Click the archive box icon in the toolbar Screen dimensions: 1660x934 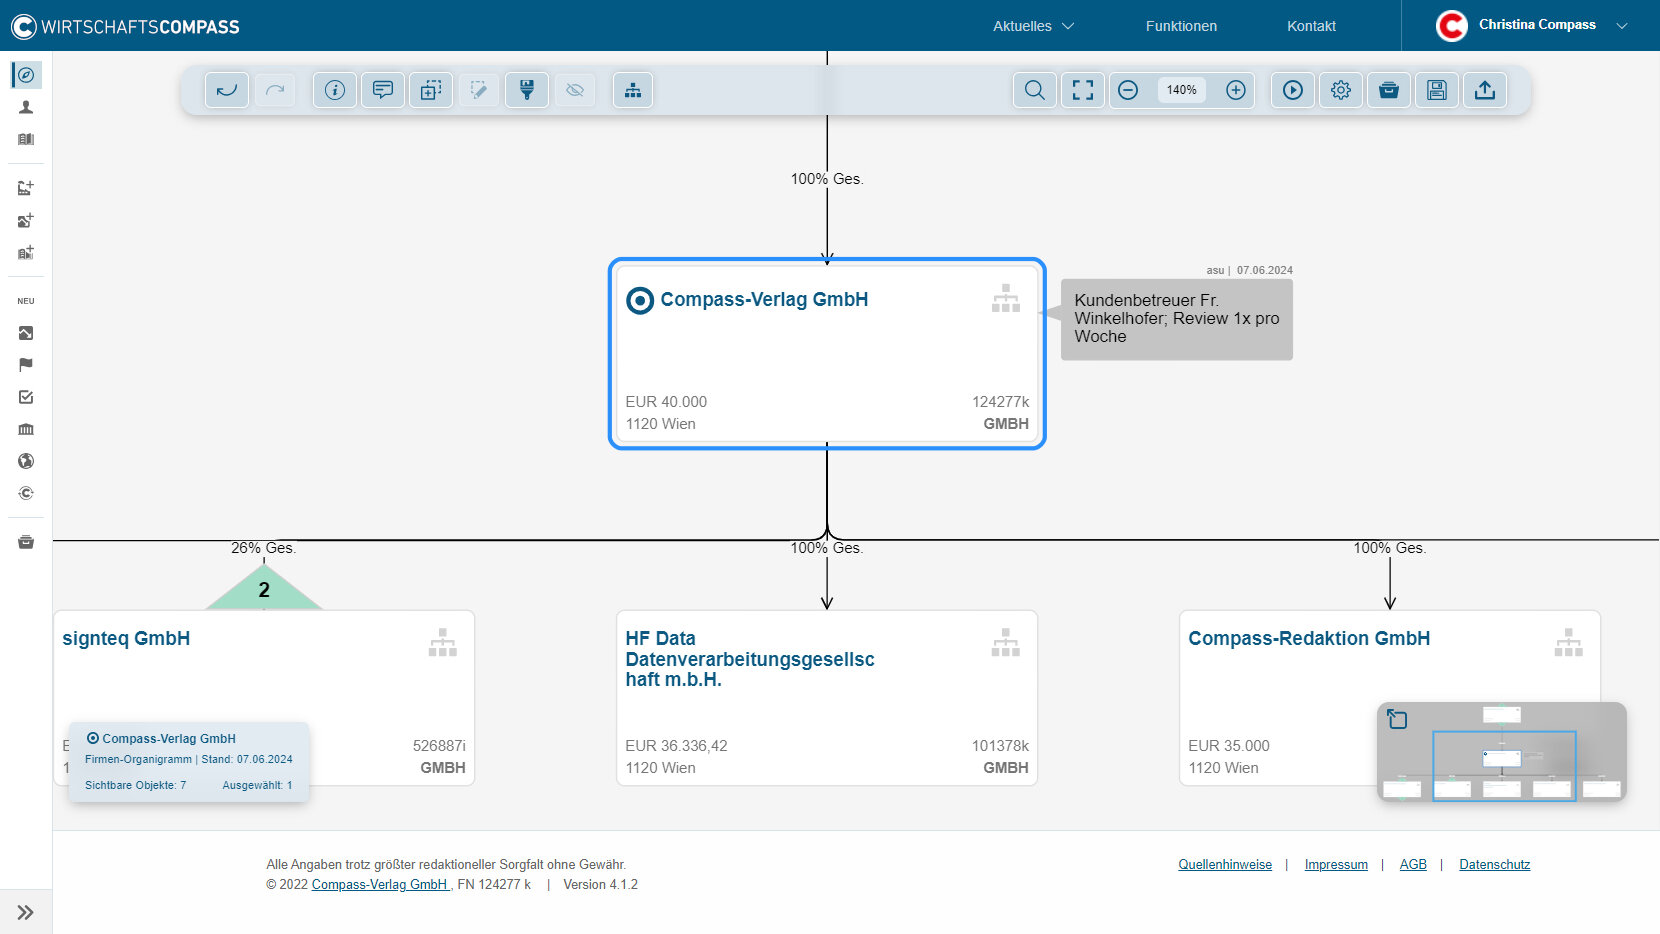point(1389,90)
